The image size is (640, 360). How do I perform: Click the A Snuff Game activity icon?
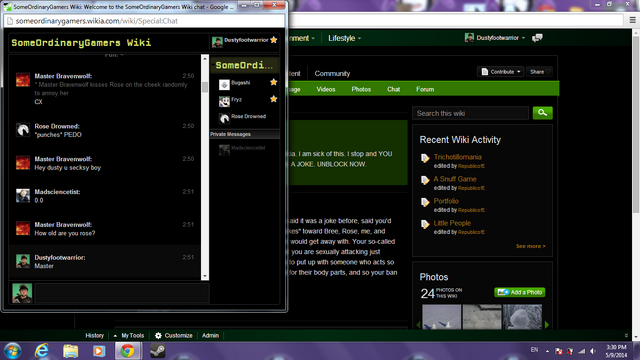click(x=425, y=180)
